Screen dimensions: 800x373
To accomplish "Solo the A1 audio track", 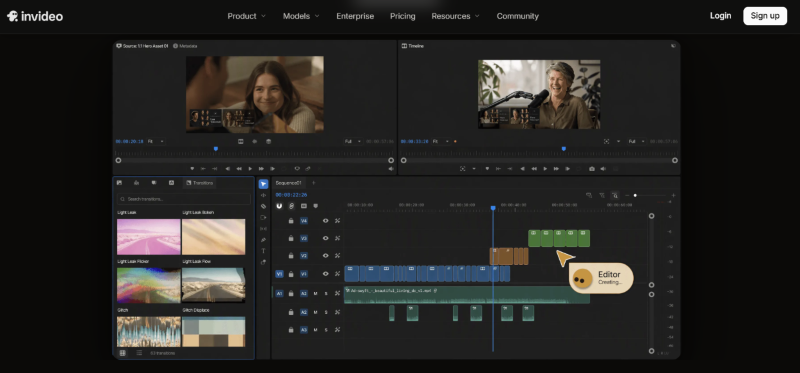I will (326, 293).
